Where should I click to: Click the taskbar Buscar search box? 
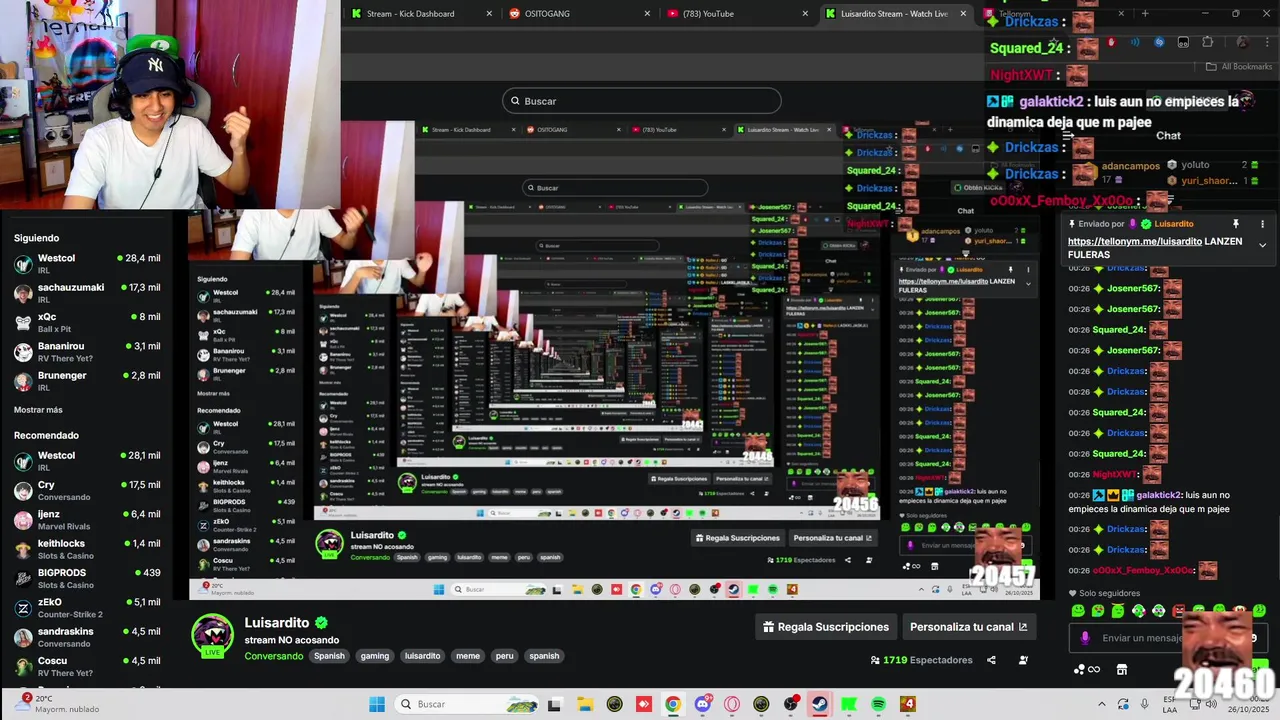[x=468, y=704]
